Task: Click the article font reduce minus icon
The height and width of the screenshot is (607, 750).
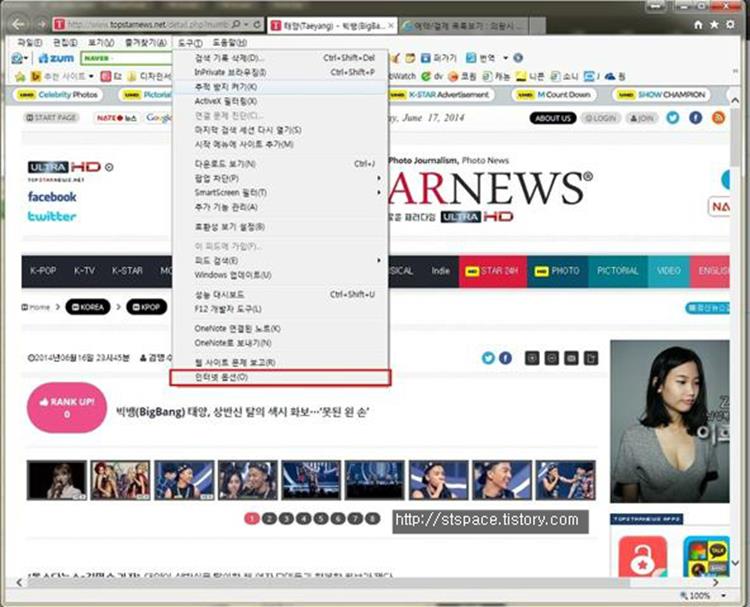Action: (x=551, y=358)
